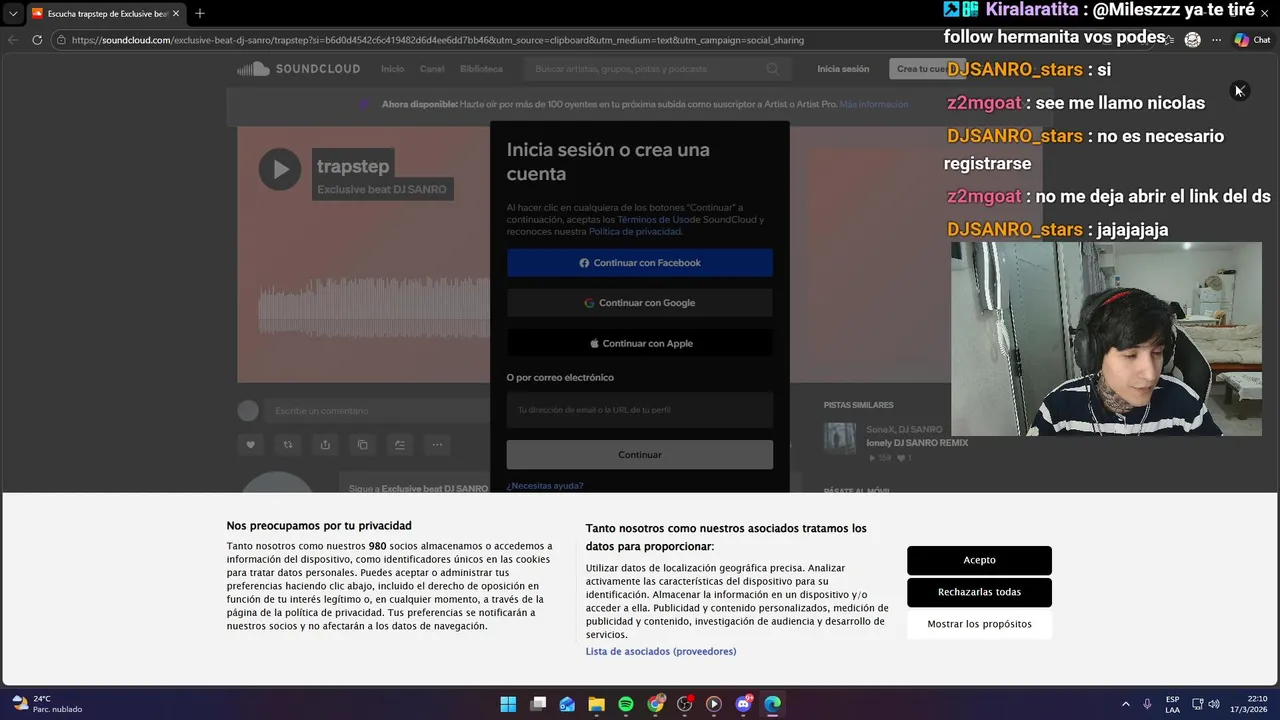Open the track's more options (three dots)
This screenshot has width=1280, height=720.
[437, 445]
